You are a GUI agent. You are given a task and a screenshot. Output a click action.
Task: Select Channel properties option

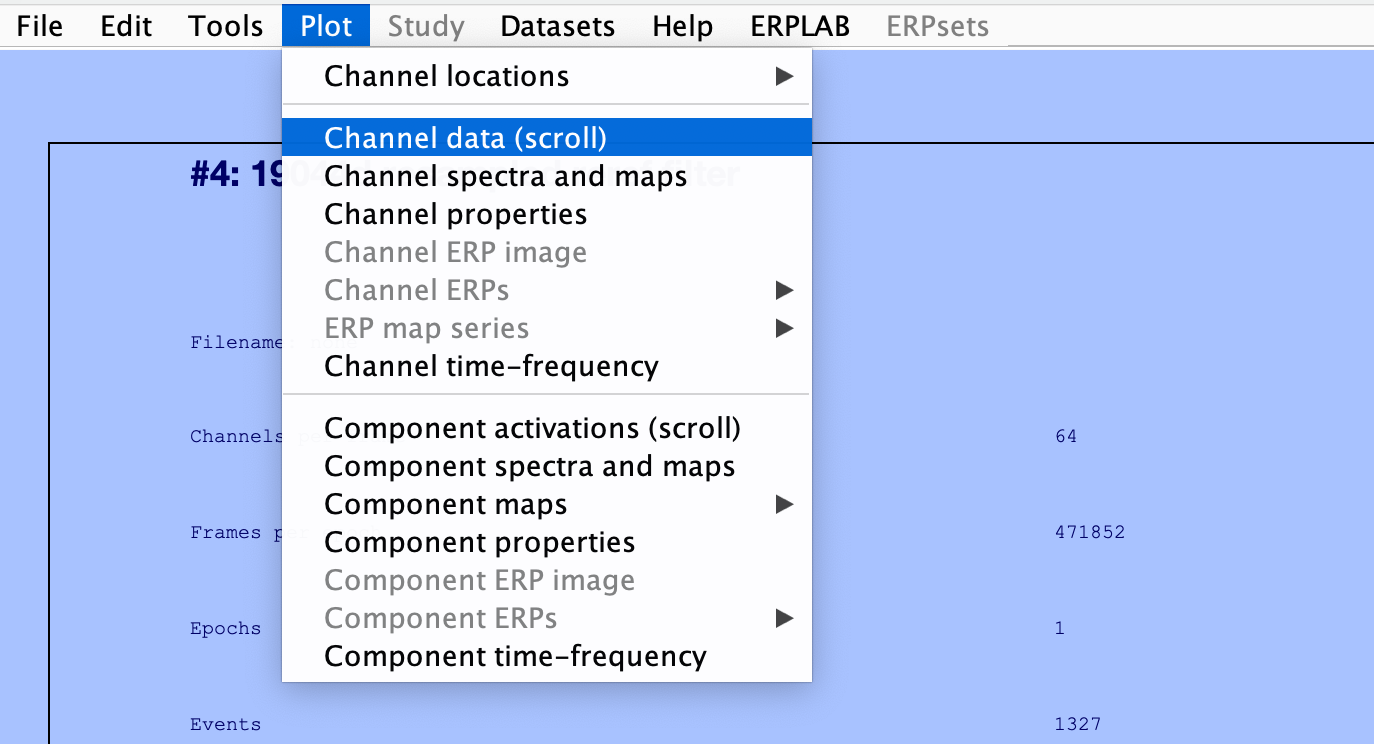(x=456, y=214)
